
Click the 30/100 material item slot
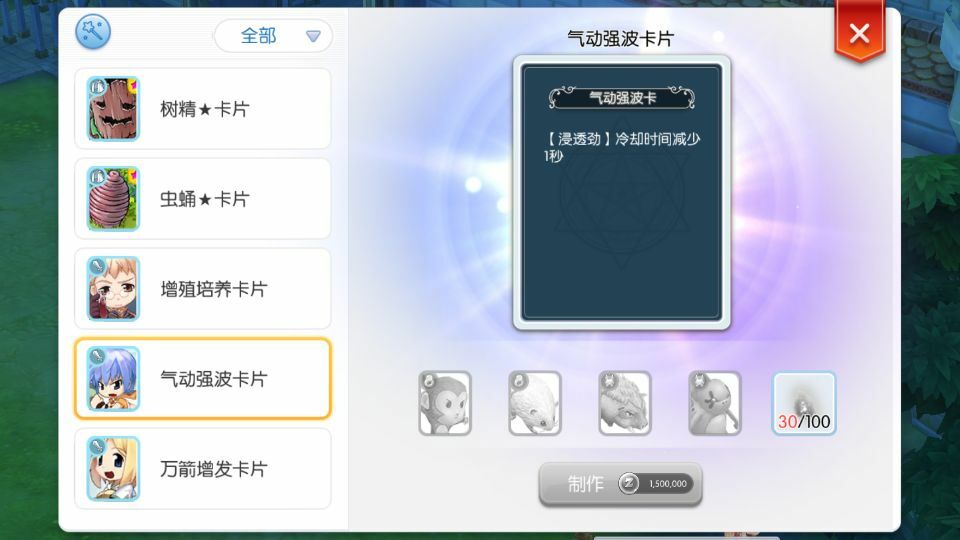pyautogui.click(x=804, y=403)
